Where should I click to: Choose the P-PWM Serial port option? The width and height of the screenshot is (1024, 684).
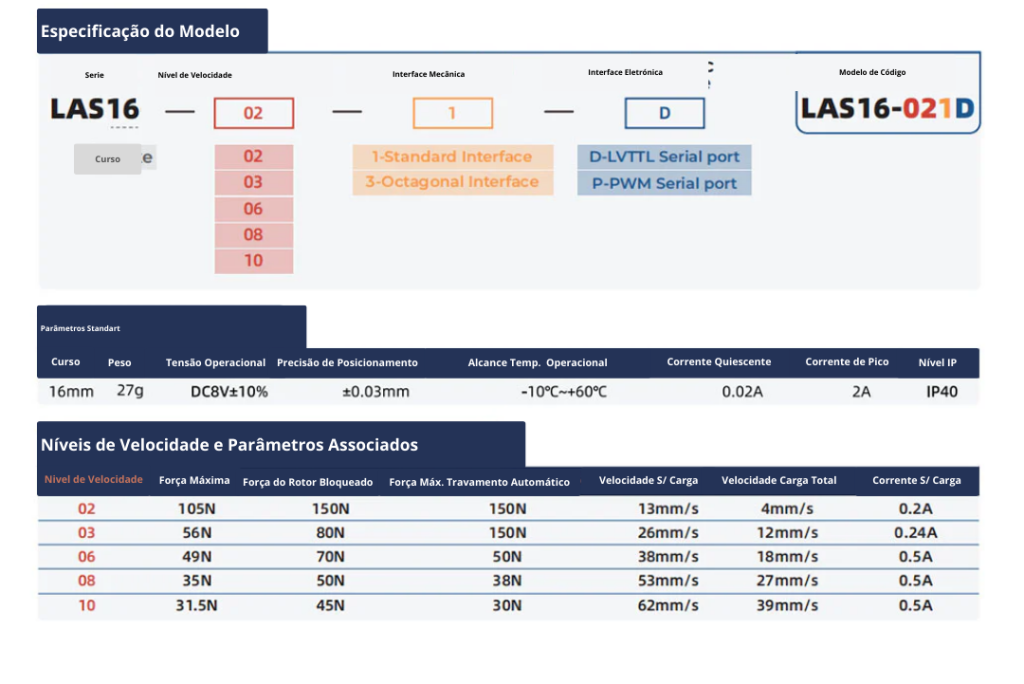point(664,183)
